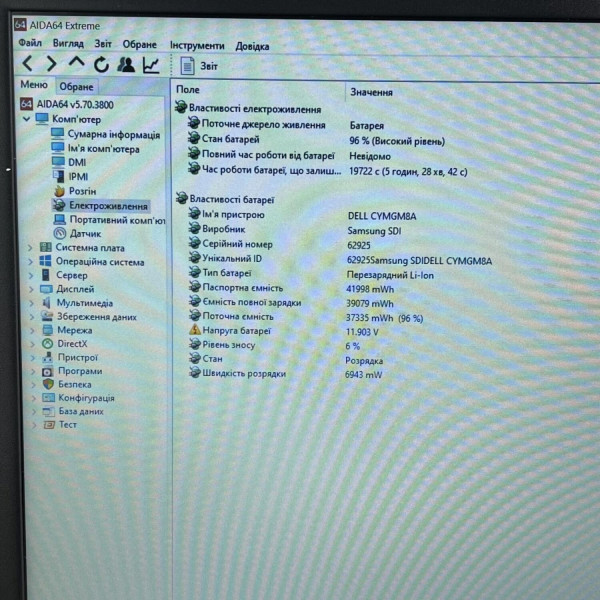This screenshot has width=600, height=600.
Task: Switch to the Обране tab in left panel
Action: click(x=76, y=87)
